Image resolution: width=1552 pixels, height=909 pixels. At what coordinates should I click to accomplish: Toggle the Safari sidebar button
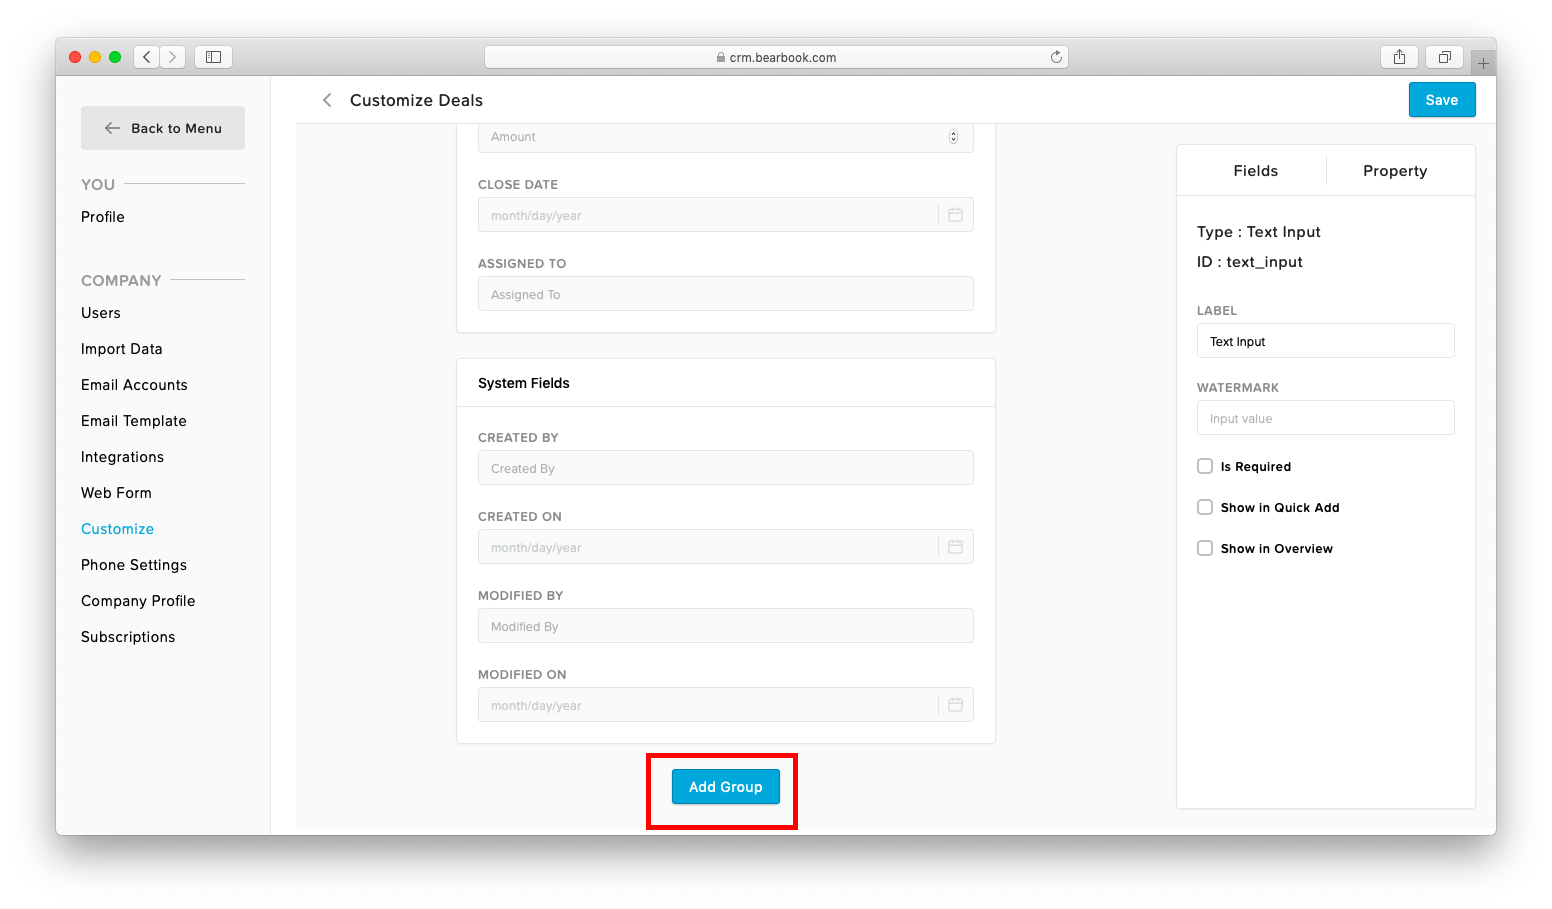click(213, 57)
